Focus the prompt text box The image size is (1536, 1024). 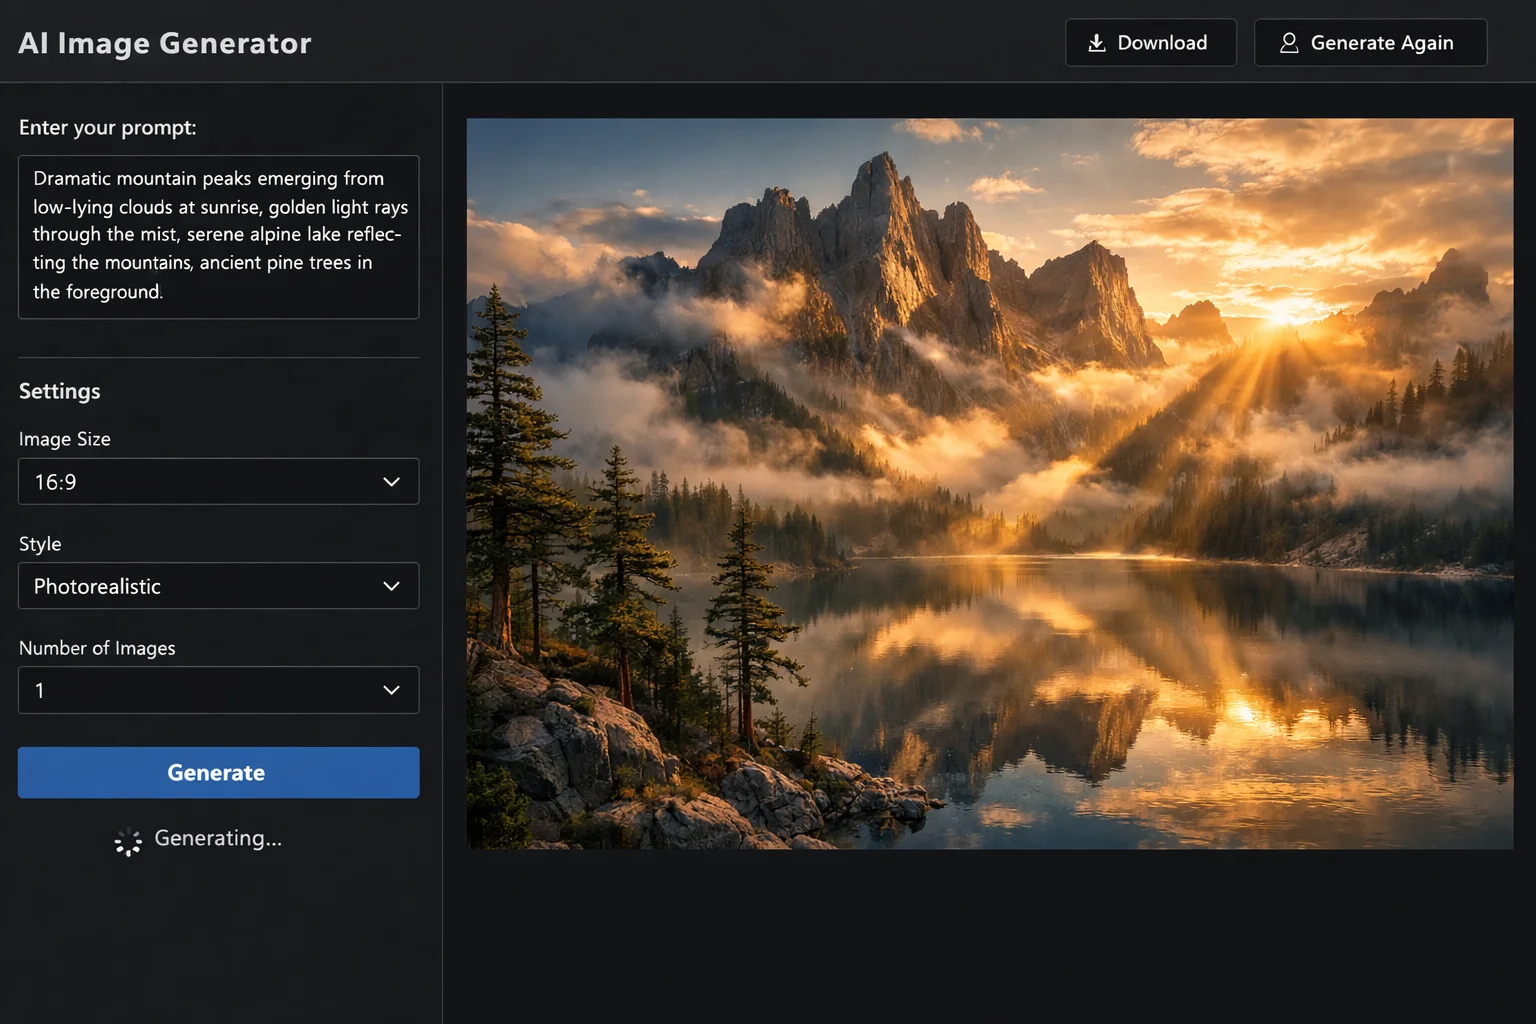(x=218, y=237)
